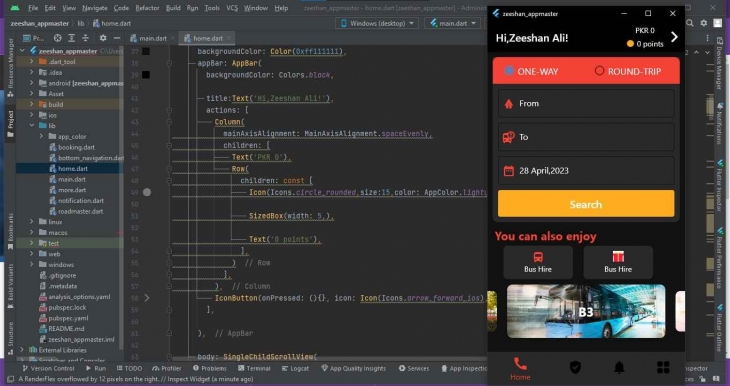This screenshot has width=730, height=386.
Task: Click the first Bus Hire card
Action: click(x=538, y=263)
